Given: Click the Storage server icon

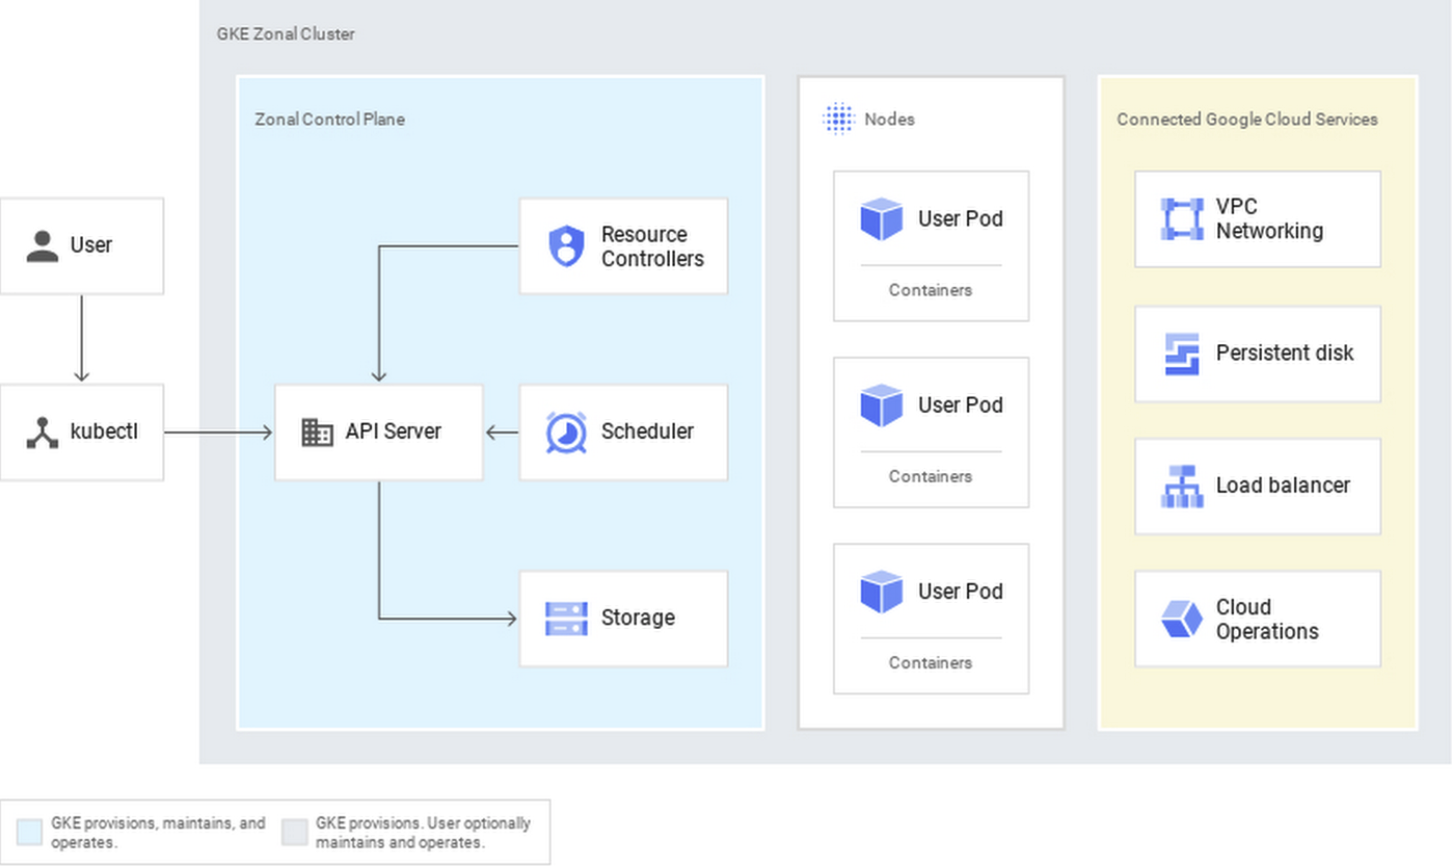Looking at the screenshot, I should 566,619.
